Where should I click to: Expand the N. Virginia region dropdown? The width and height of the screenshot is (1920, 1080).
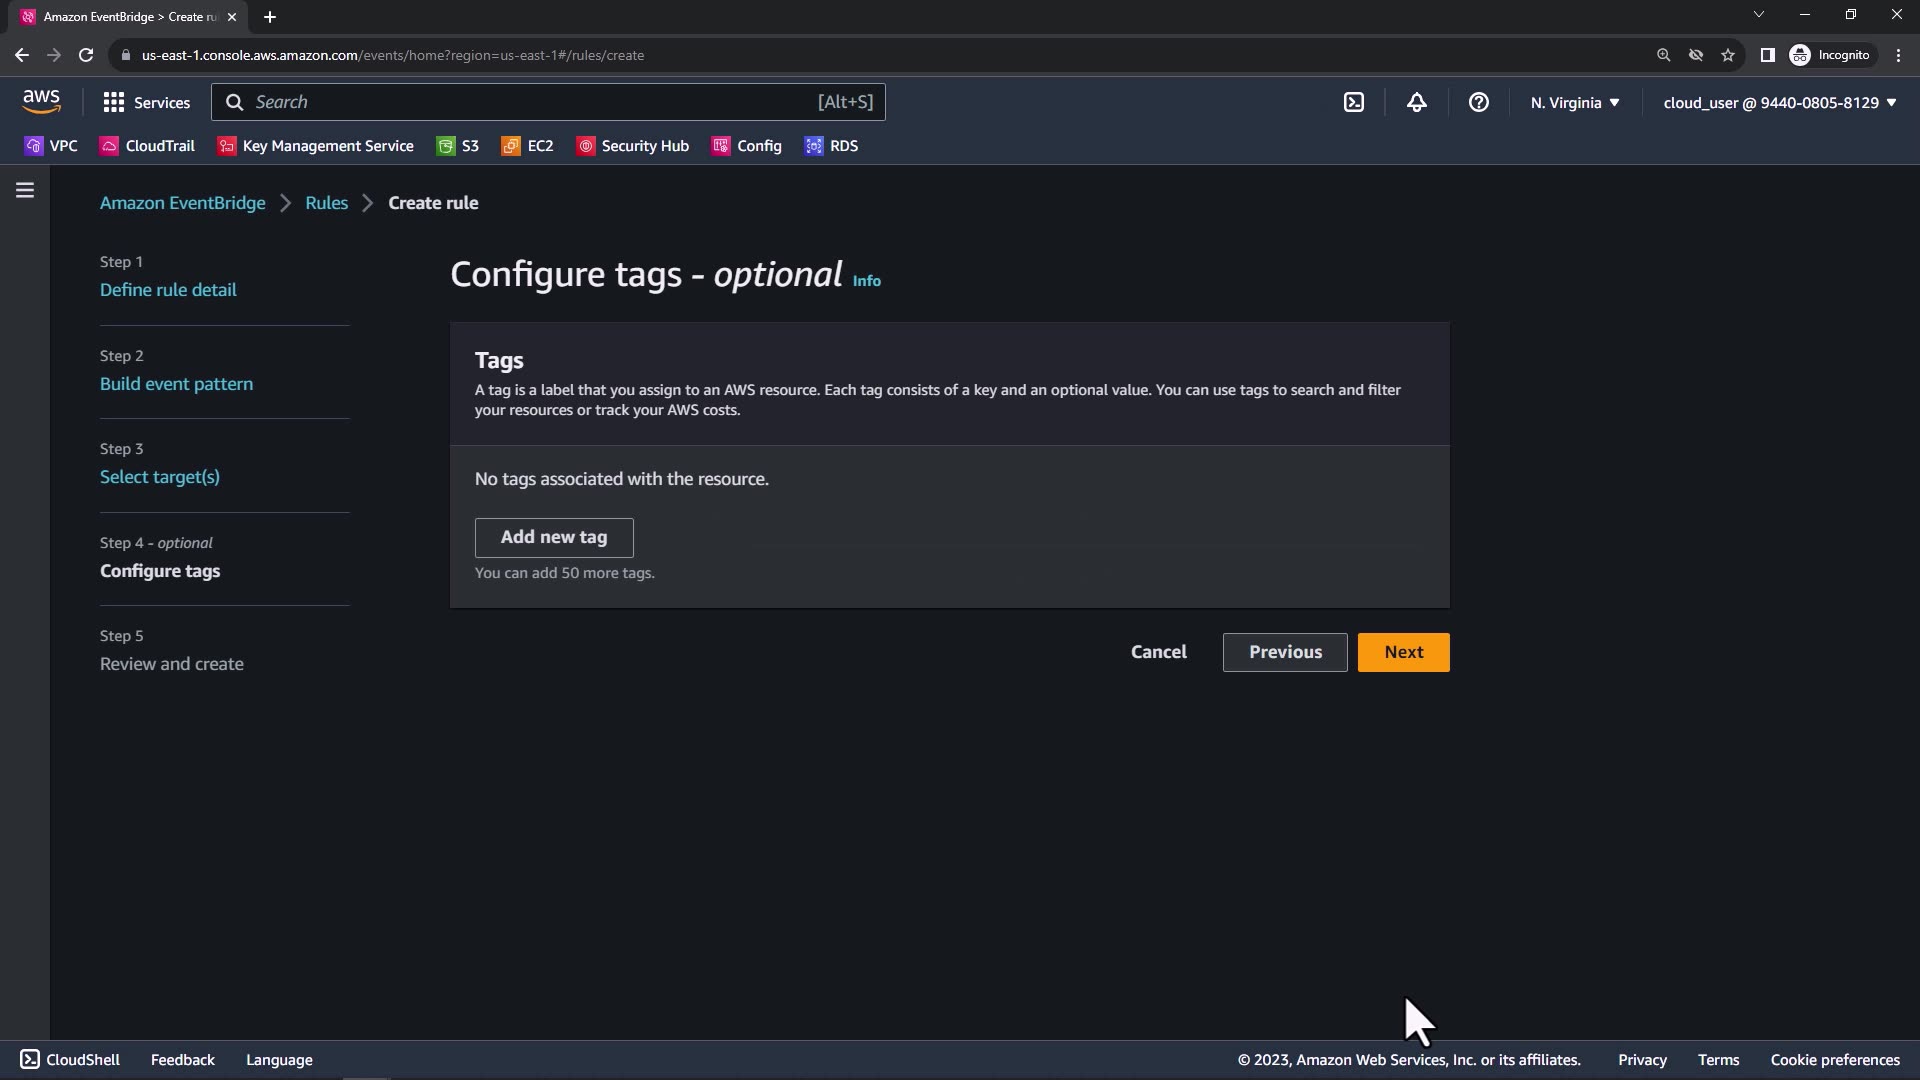tap(1574, 102)
